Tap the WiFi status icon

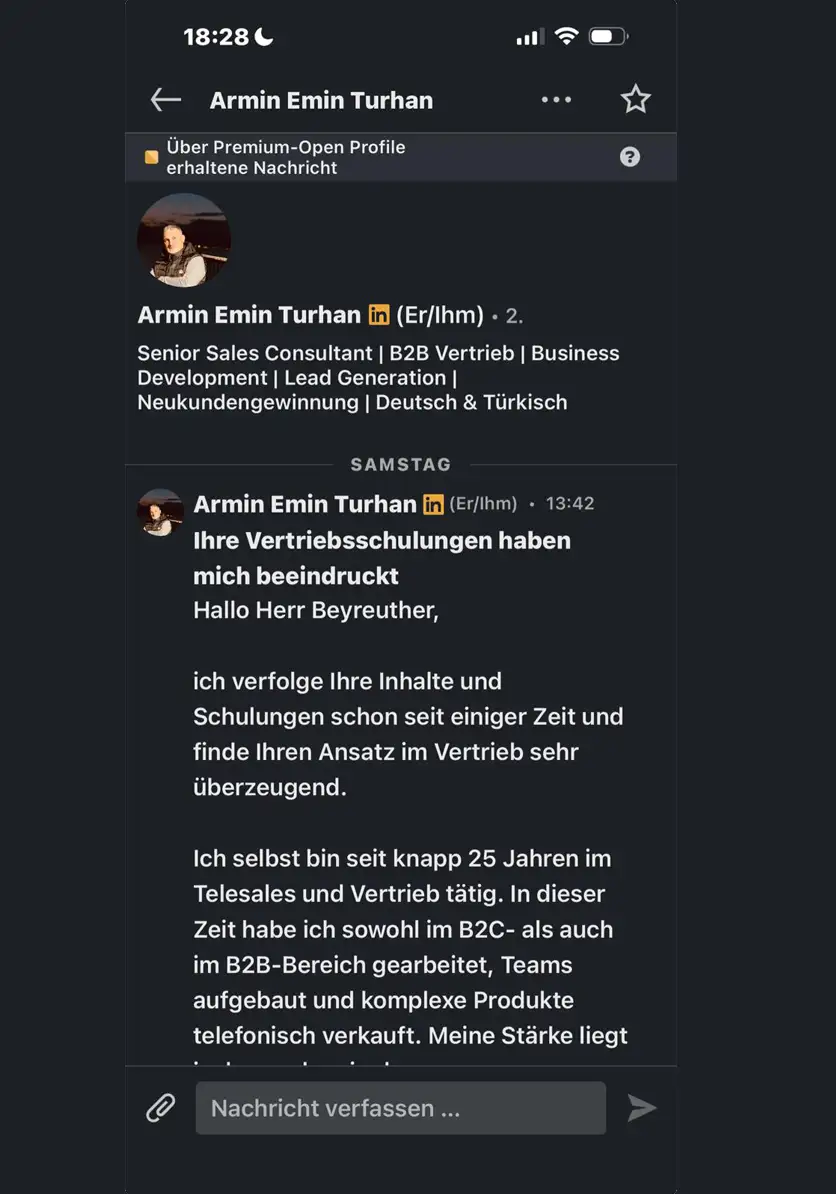coord(566,36)
